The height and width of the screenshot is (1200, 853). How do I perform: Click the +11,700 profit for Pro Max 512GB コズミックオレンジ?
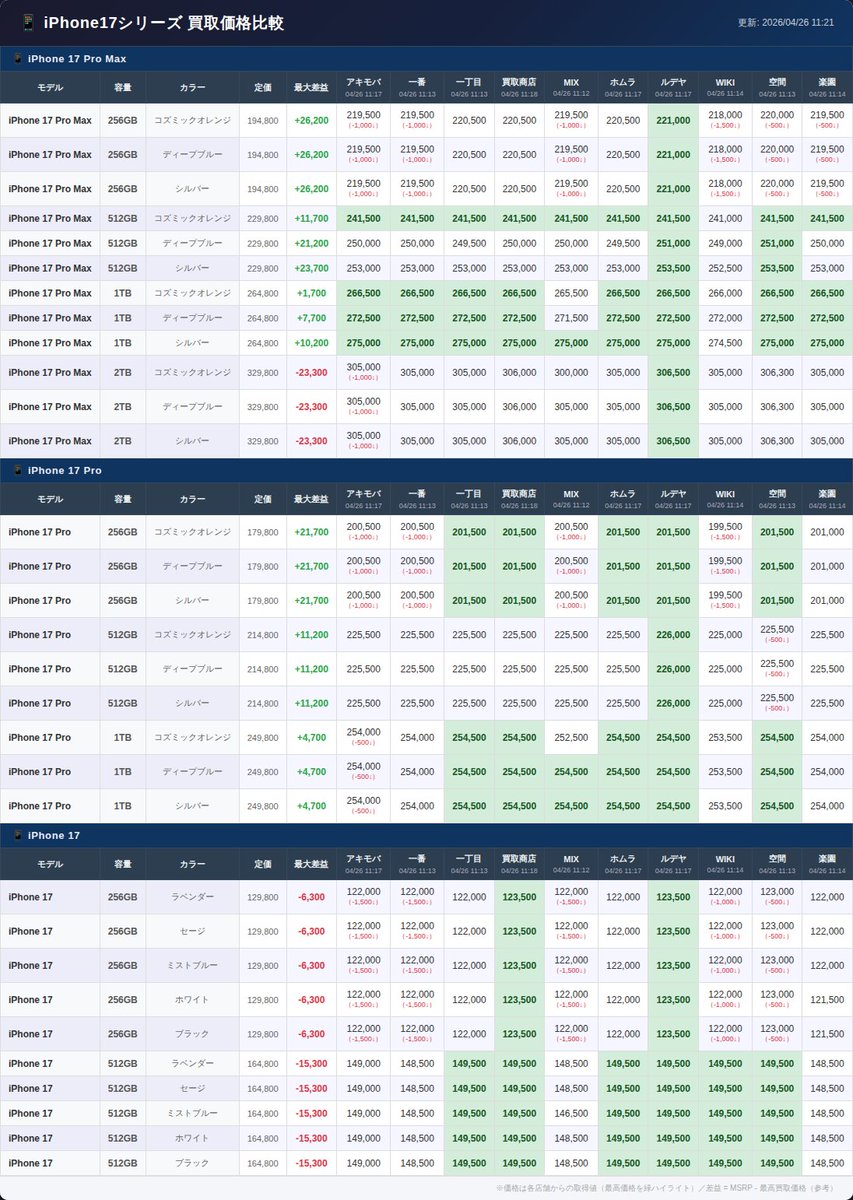point(311,219)
